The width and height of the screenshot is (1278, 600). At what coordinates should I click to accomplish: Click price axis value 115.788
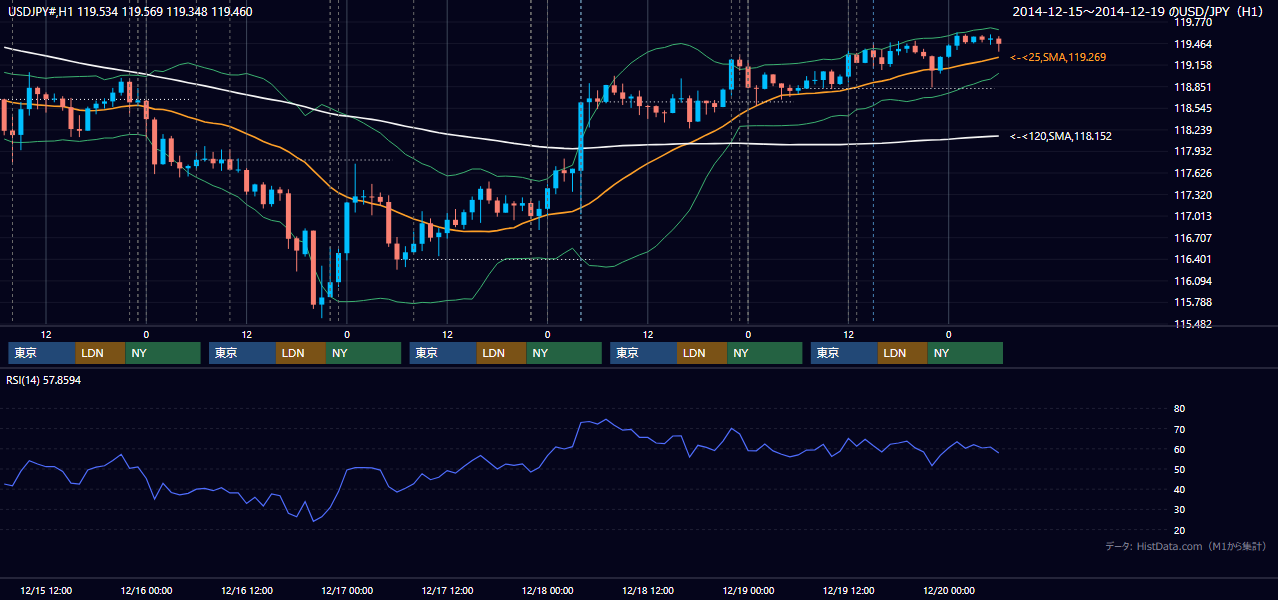pos(1193,303)
